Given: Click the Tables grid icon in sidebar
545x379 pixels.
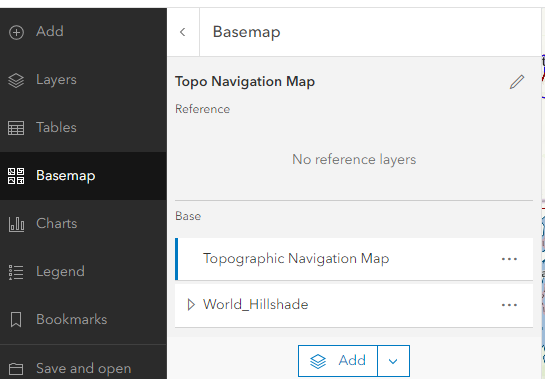Looking at the screenshot, I should click(16, 128).
